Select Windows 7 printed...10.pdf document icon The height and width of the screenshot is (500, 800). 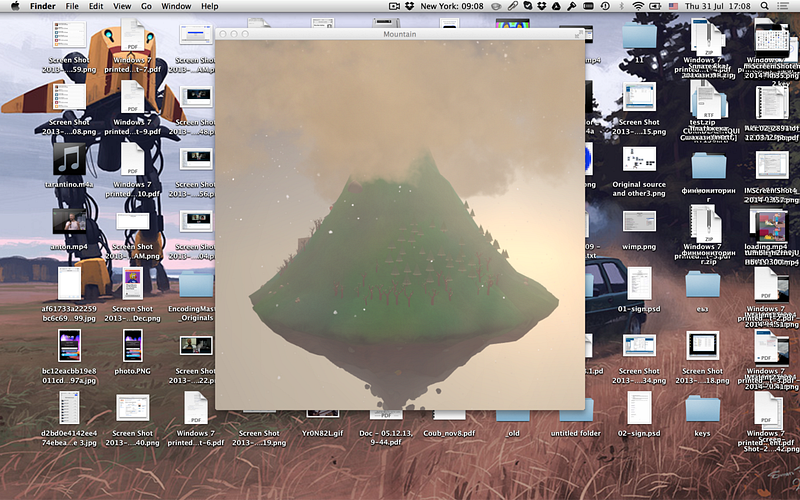pos(132,159)
